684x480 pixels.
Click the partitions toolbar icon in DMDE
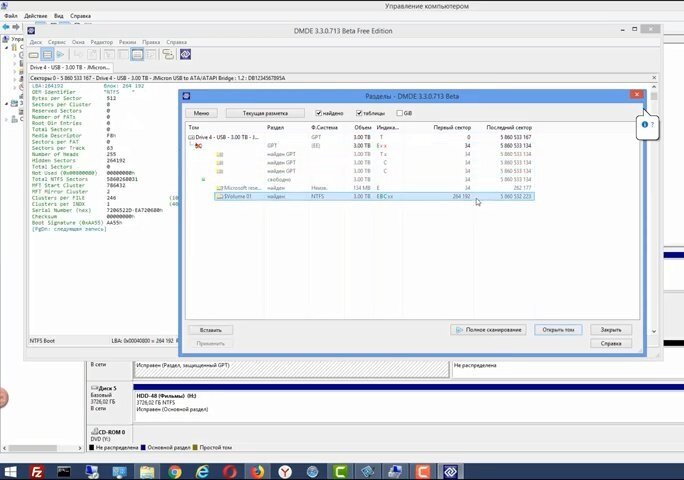[47, 55]
